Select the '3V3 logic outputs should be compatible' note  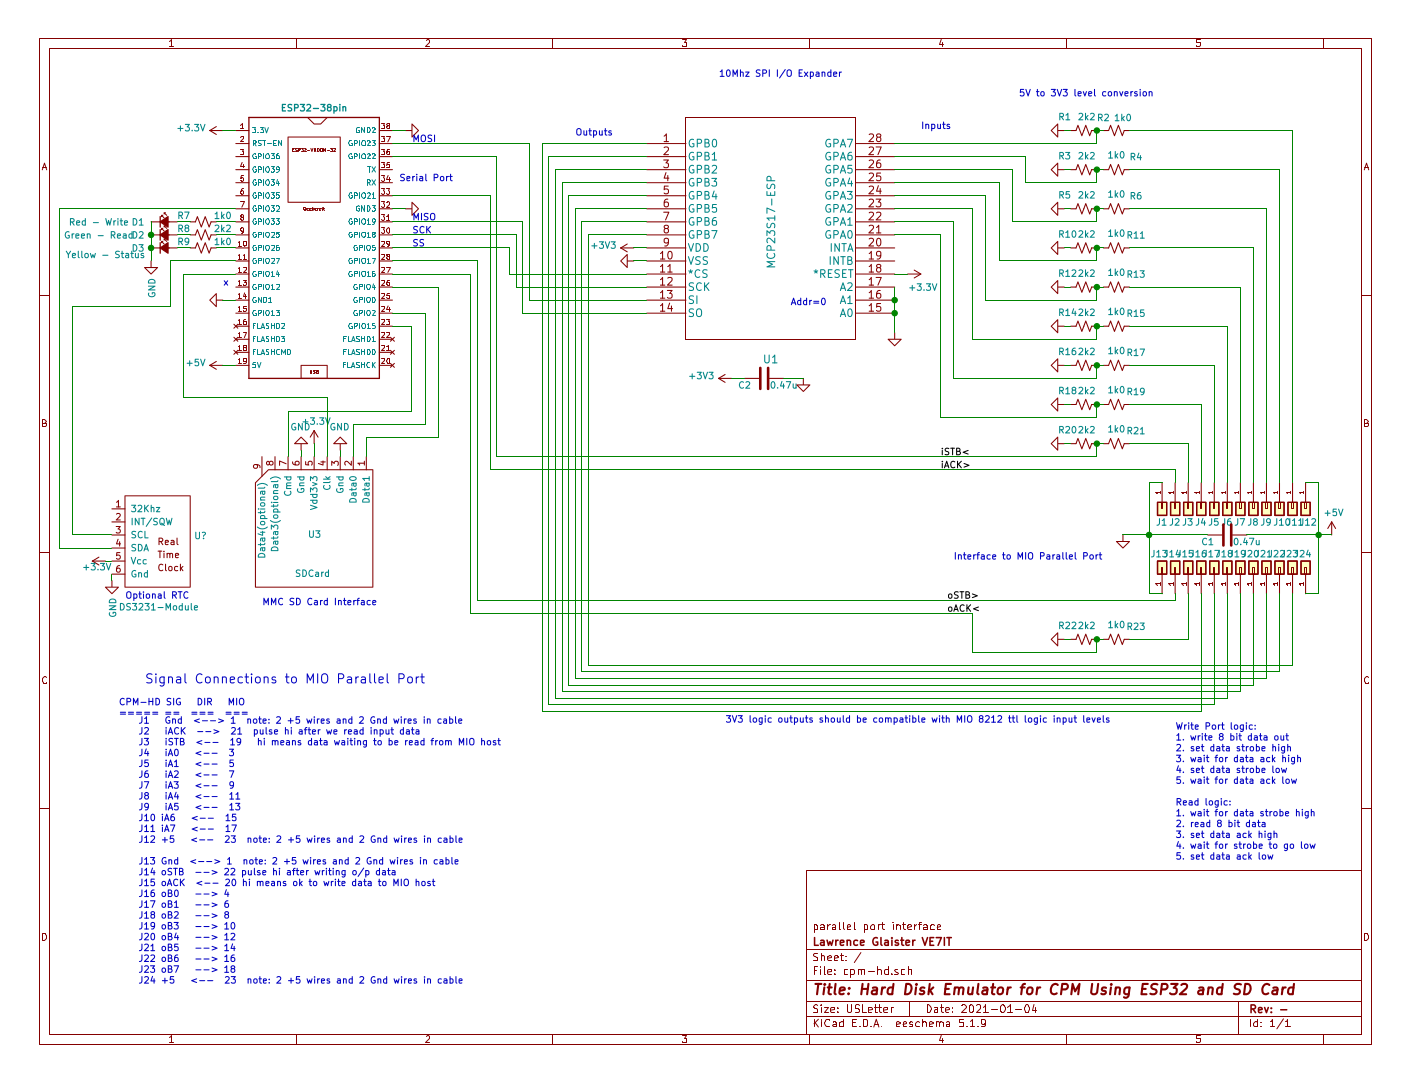click(917, 719)
